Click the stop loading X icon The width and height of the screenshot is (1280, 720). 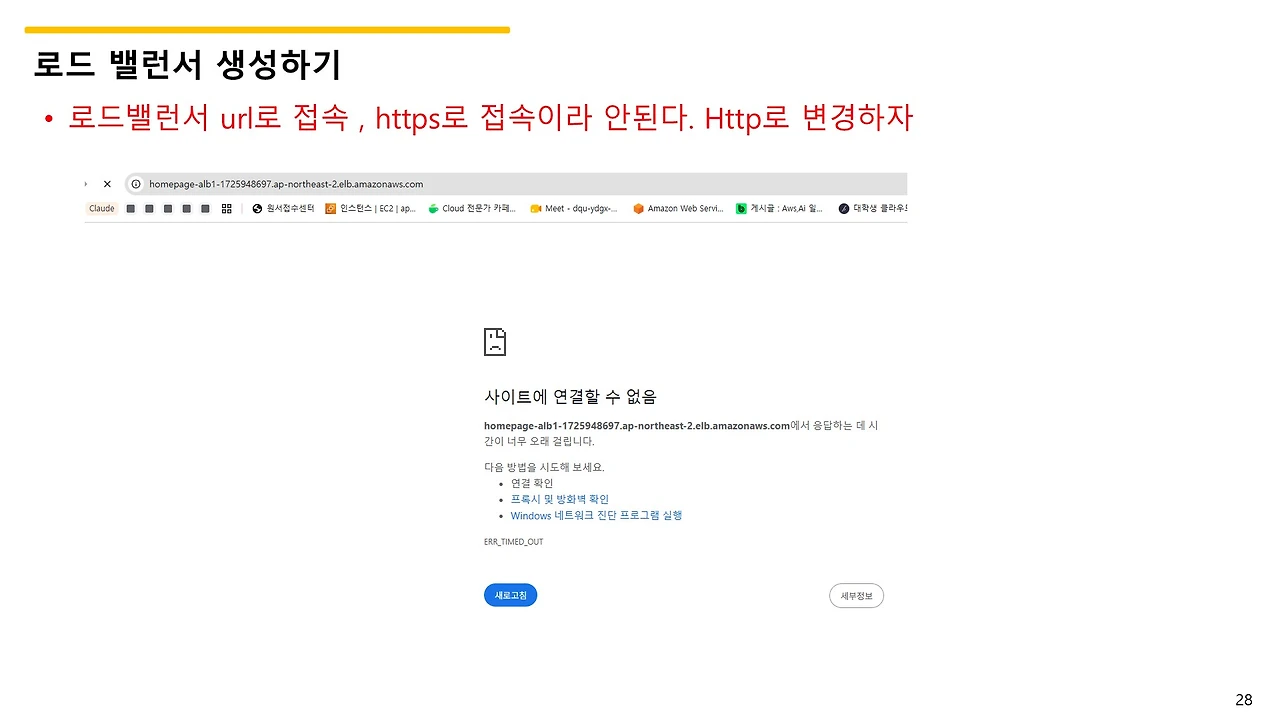click(107, 184)
